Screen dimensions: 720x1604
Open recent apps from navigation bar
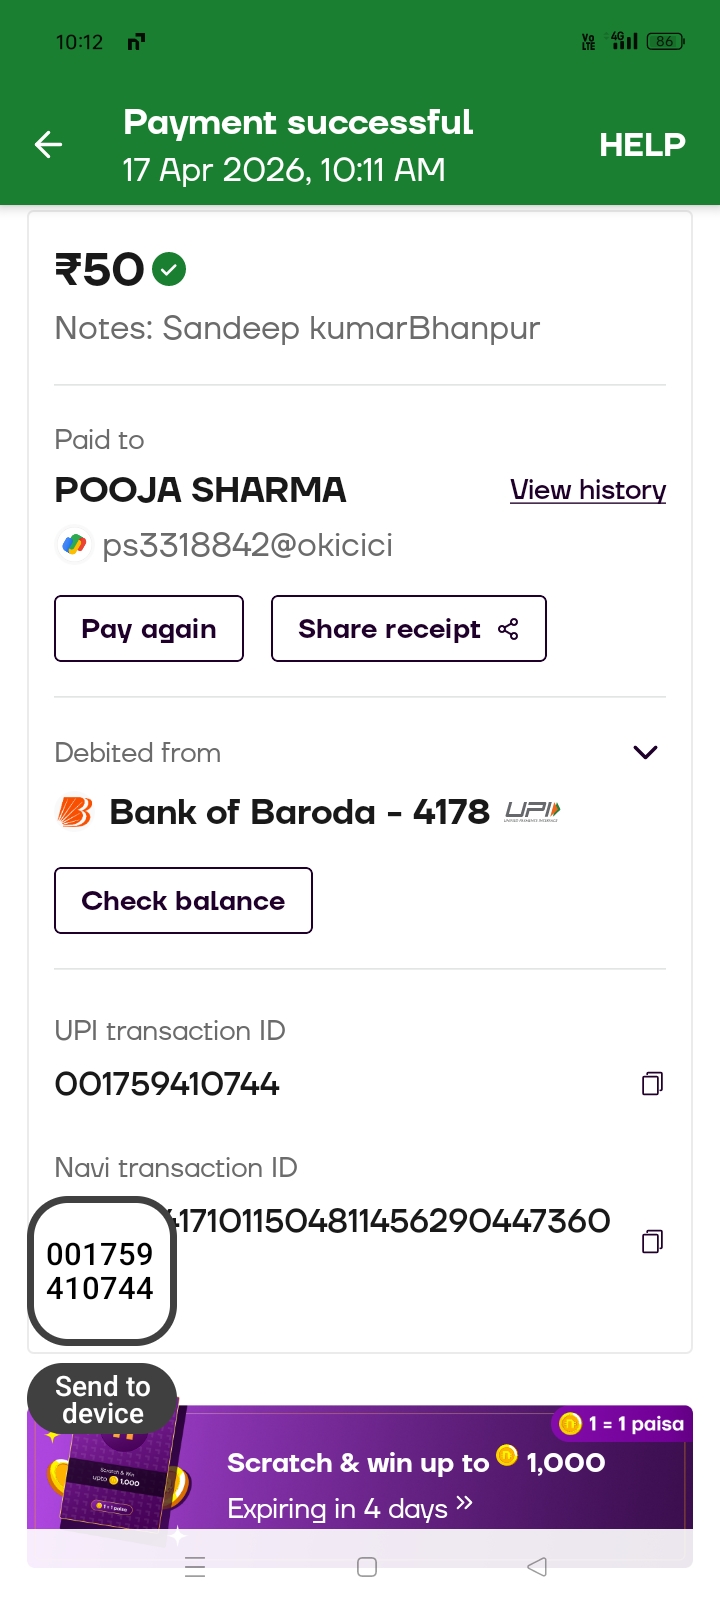196,1567
